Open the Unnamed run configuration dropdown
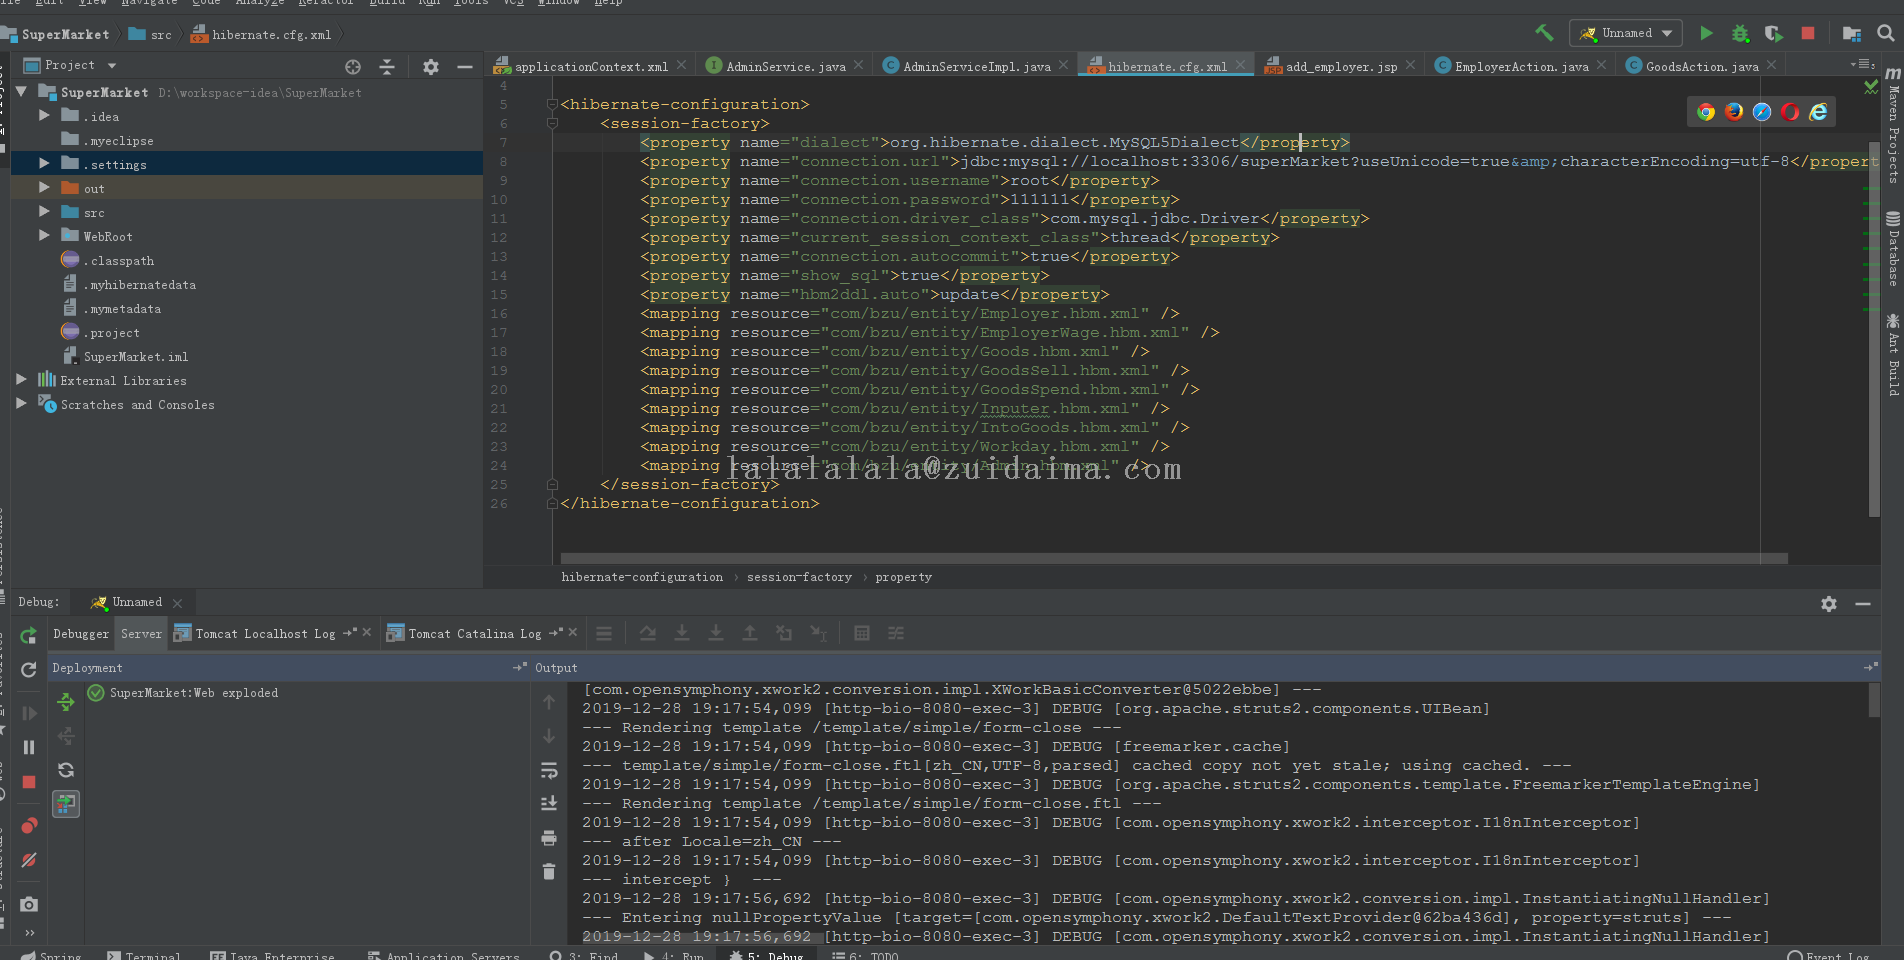The height and width of the screenshot is (960, 1904). click(x=1626, y=33)
